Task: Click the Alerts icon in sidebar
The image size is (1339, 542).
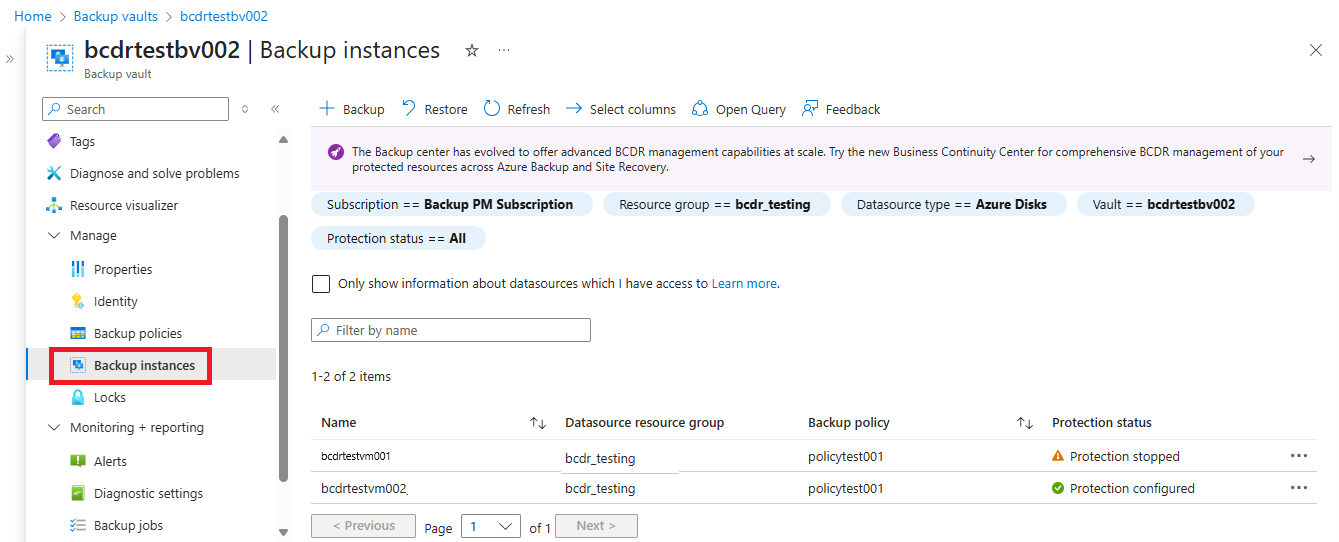Action: click(x=78, y=461)
